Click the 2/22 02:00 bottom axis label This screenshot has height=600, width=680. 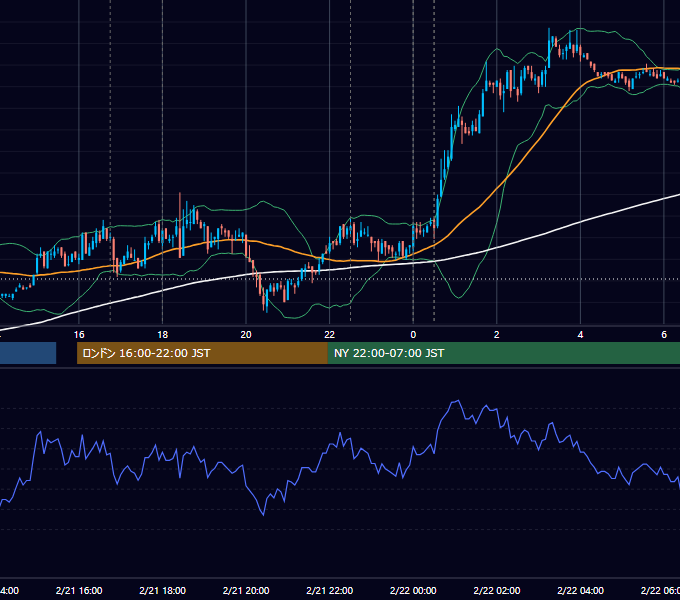click(497, 591)
